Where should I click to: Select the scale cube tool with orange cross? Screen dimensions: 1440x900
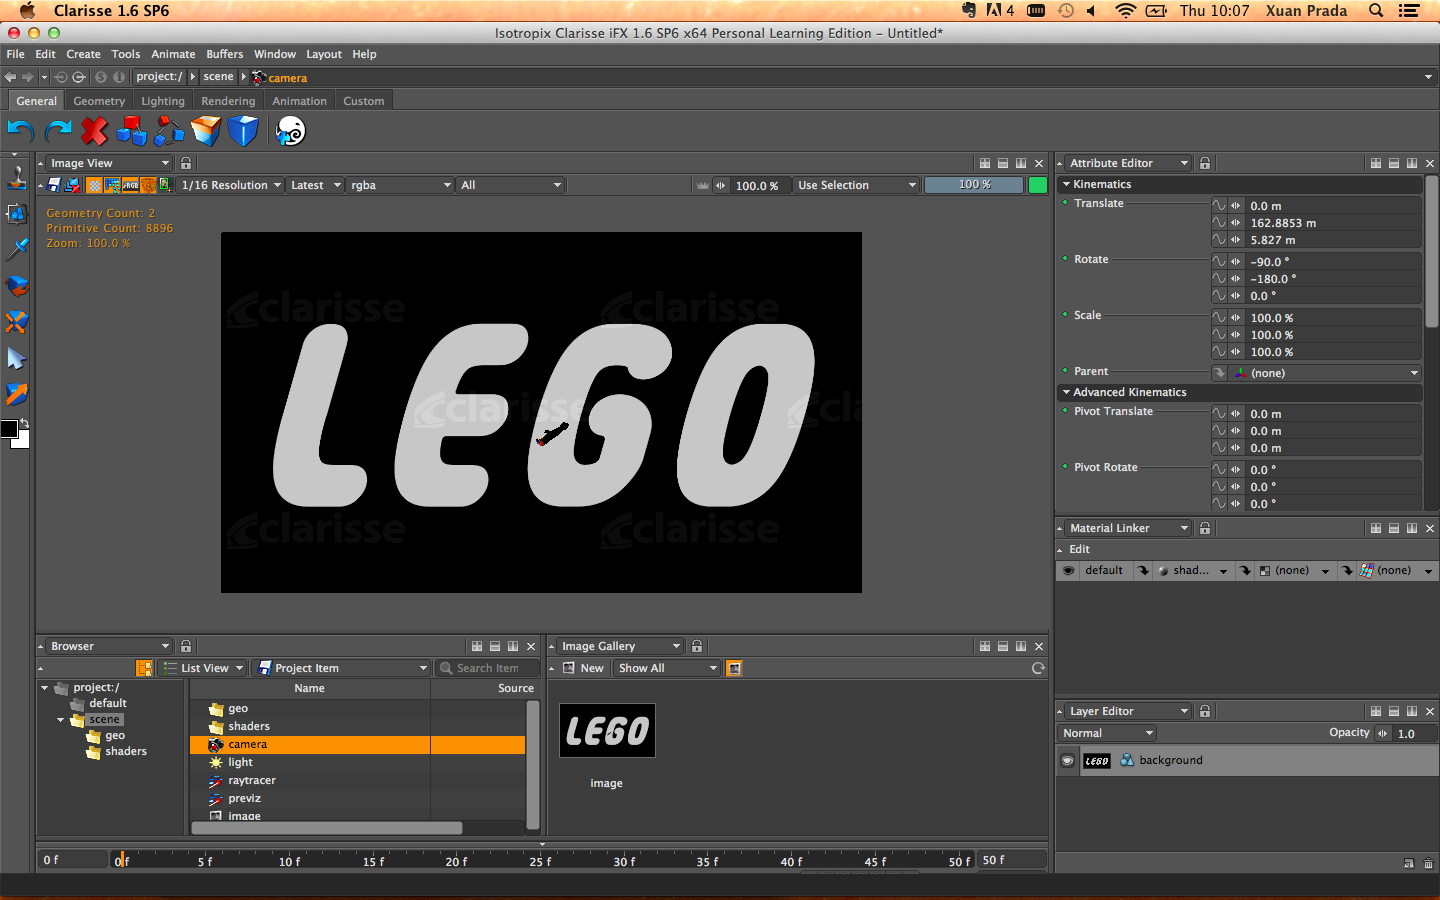point(16,322)
